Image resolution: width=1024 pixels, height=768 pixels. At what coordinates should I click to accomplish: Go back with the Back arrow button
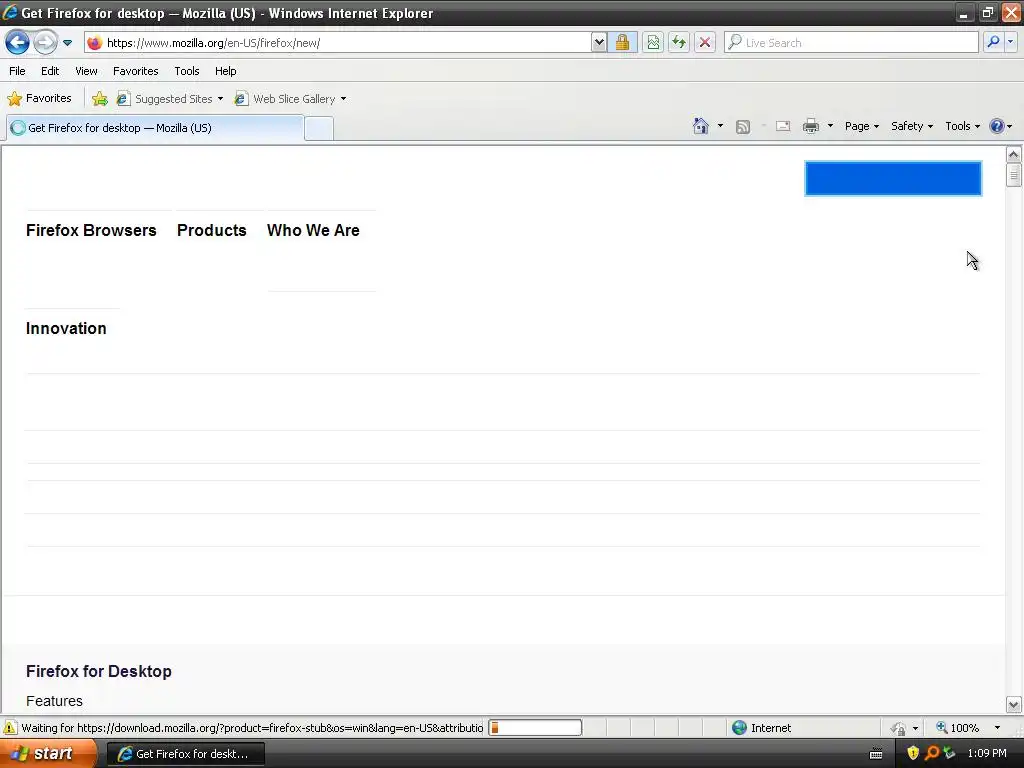(x=18, y=43)
